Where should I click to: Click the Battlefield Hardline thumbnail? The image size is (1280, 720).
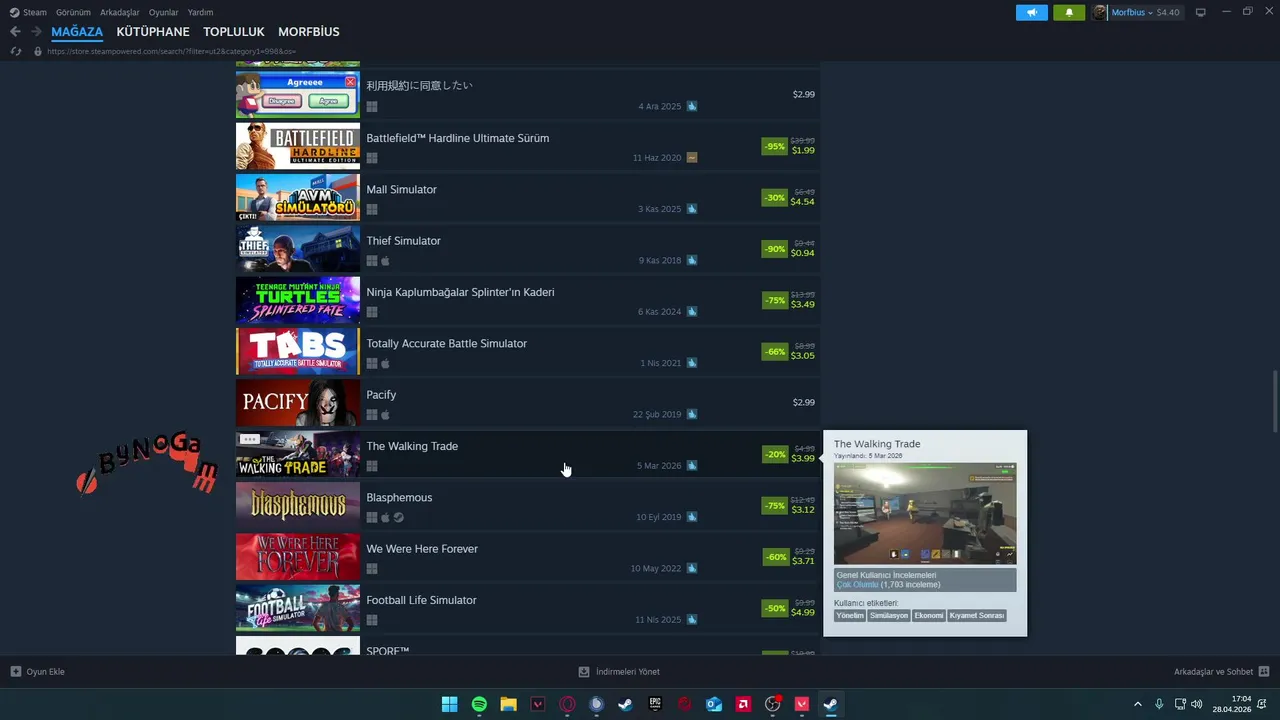298,147
